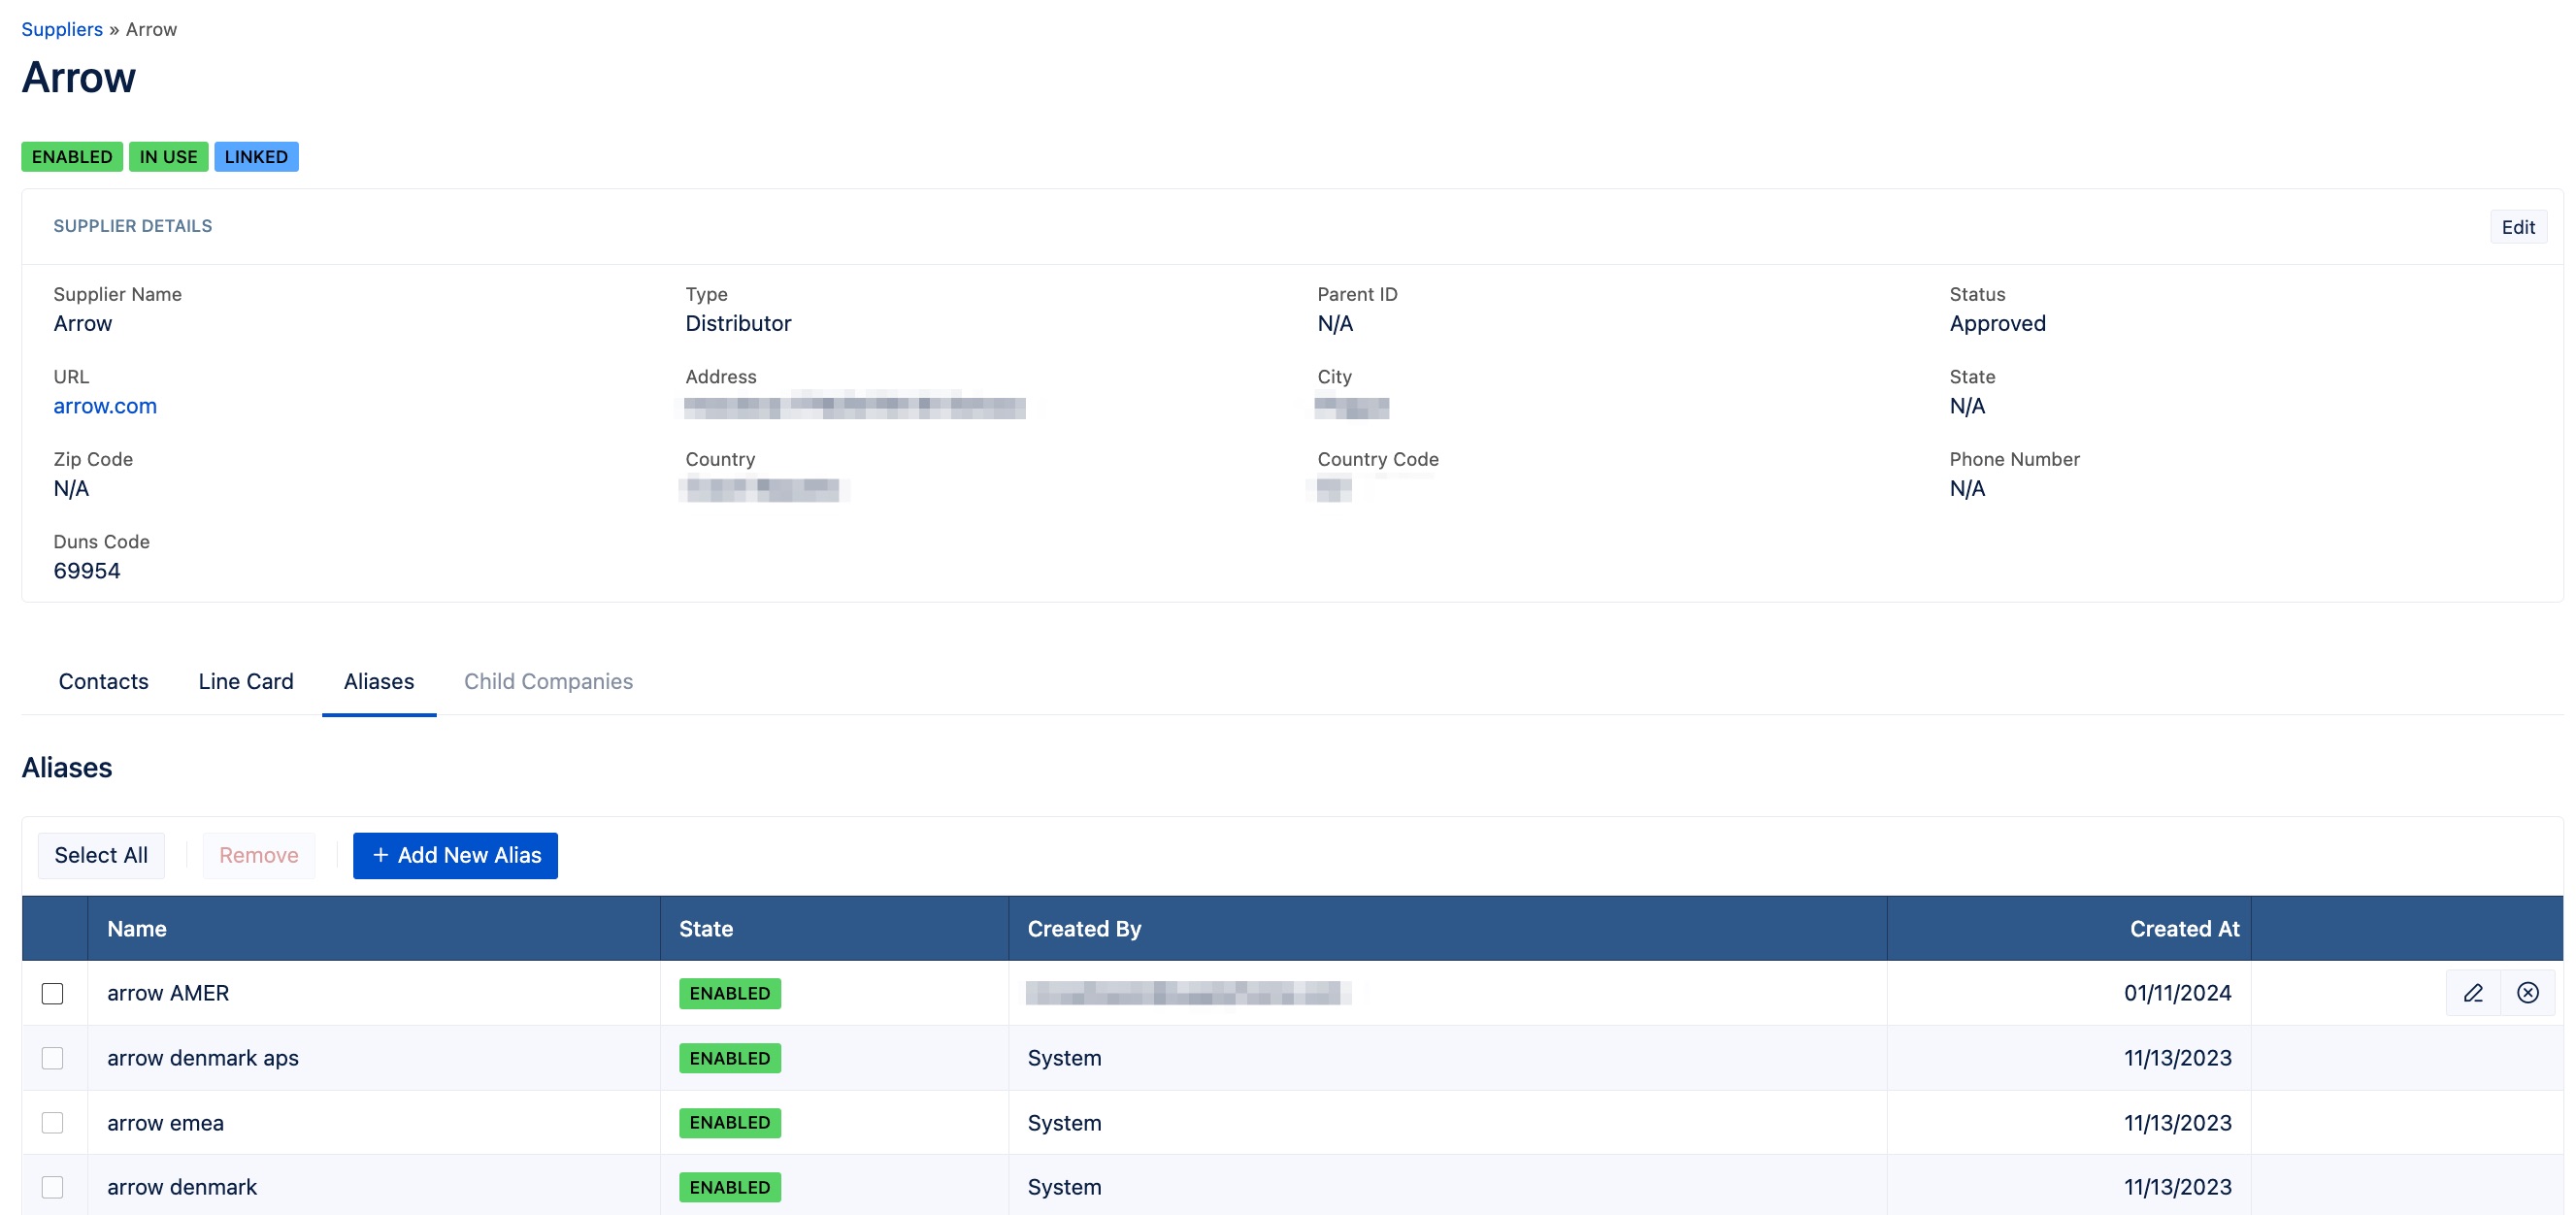Click the ENABLED badge in arrow emea row
This screenshot has height=1215, width=2576.
pos(730,1123)
